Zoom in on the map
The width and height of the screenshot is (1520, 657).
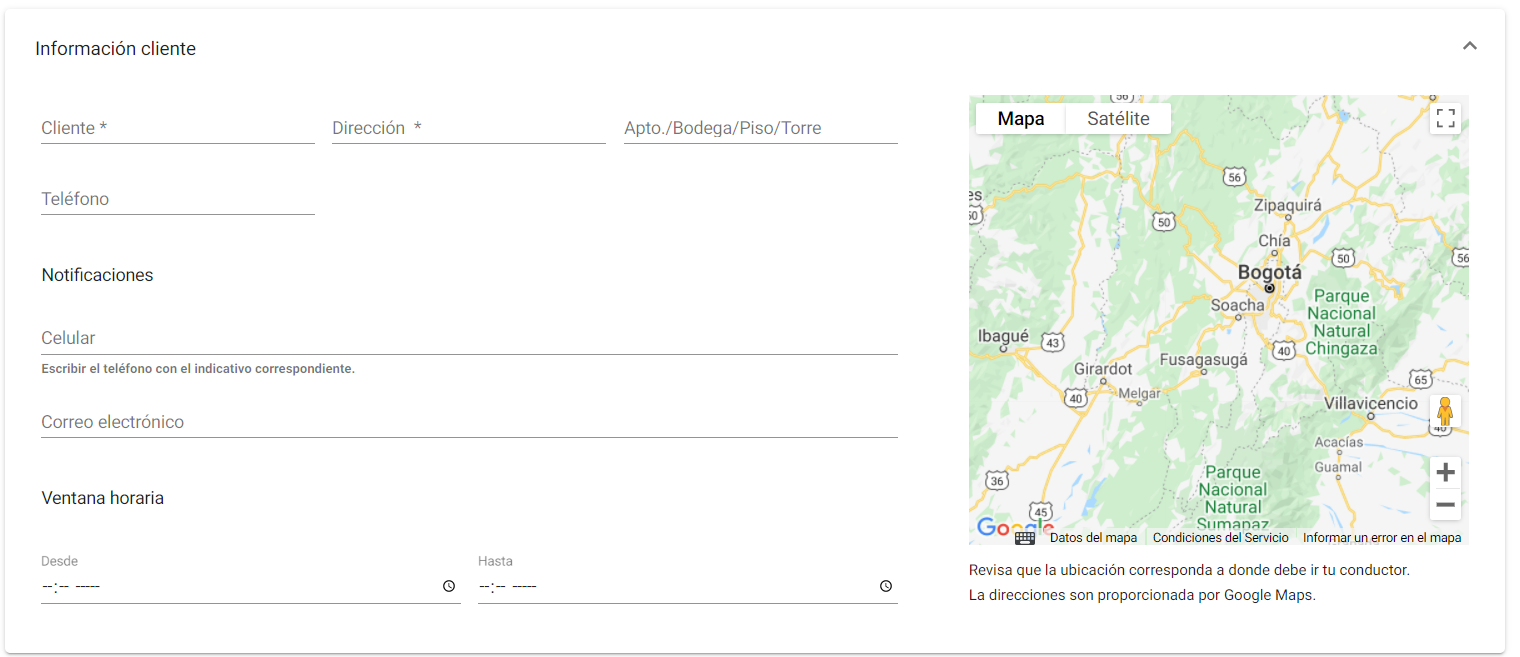click(1445, 472)
